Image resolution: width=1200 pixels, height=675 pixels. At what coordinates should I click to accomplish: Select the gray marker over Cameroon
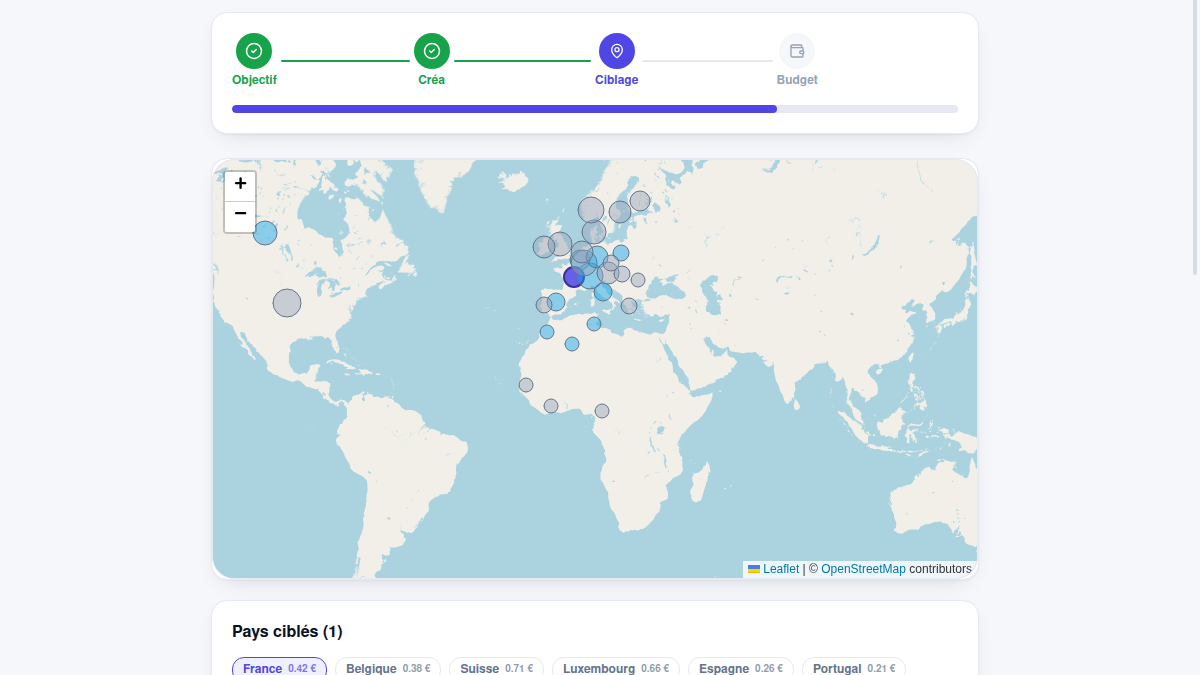(602, 411)
